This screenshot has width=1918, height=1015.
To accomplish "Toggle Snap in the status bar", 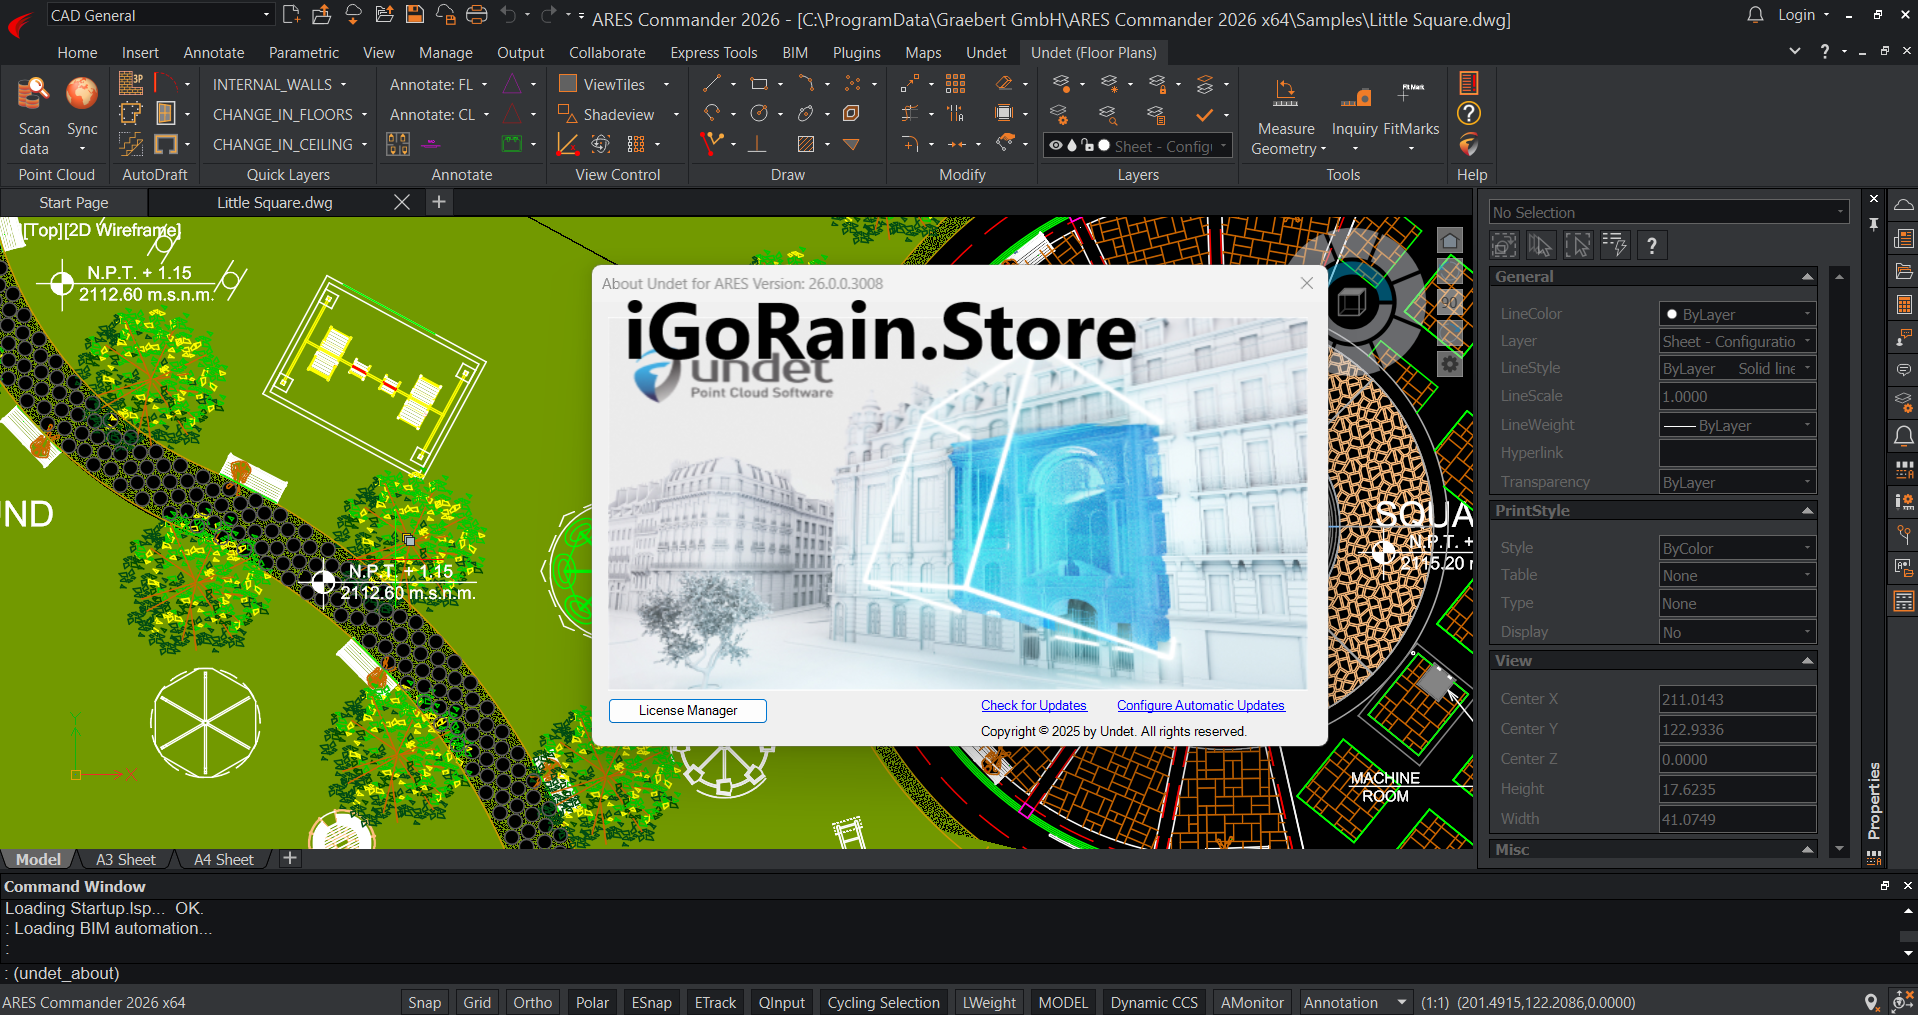I will [x=424, y=1002].
